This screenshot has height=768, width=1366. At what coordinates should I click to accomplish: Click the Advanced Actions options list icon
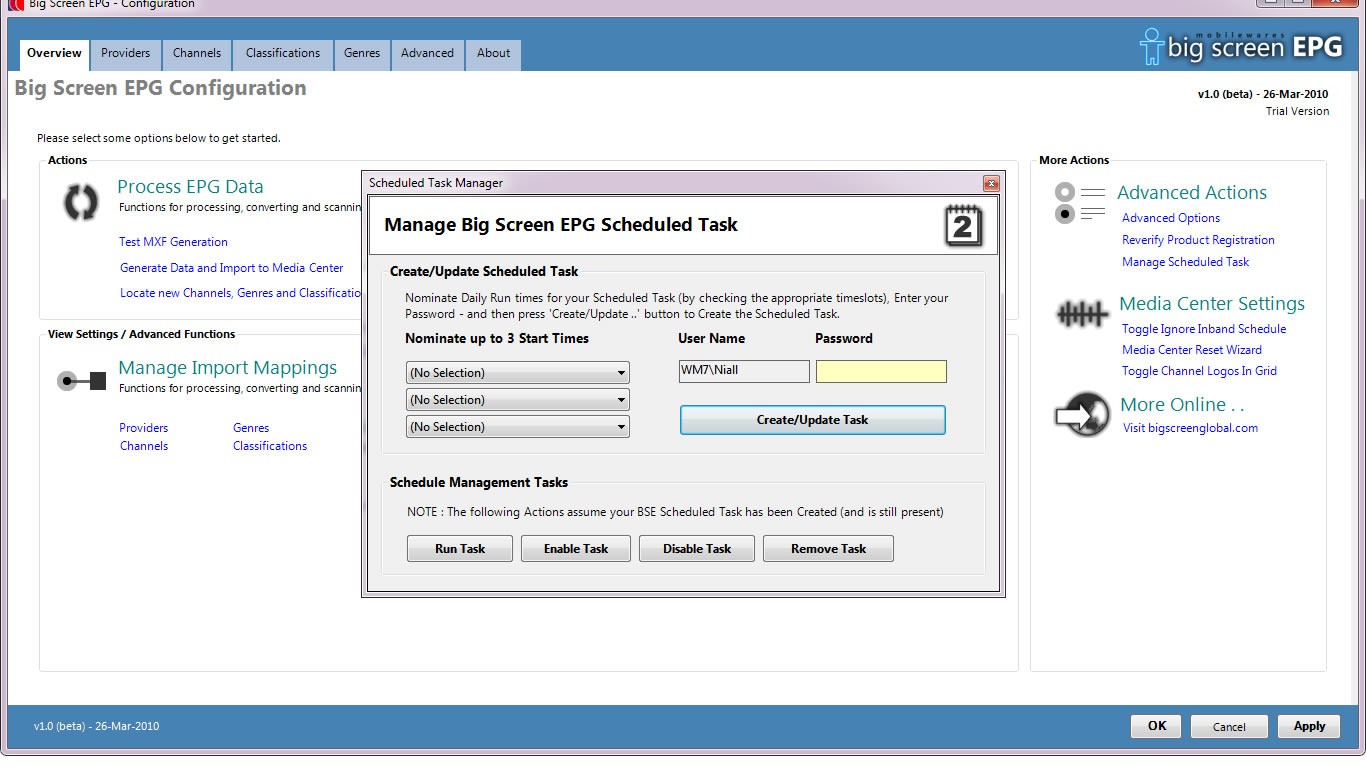pos(1080,202)
